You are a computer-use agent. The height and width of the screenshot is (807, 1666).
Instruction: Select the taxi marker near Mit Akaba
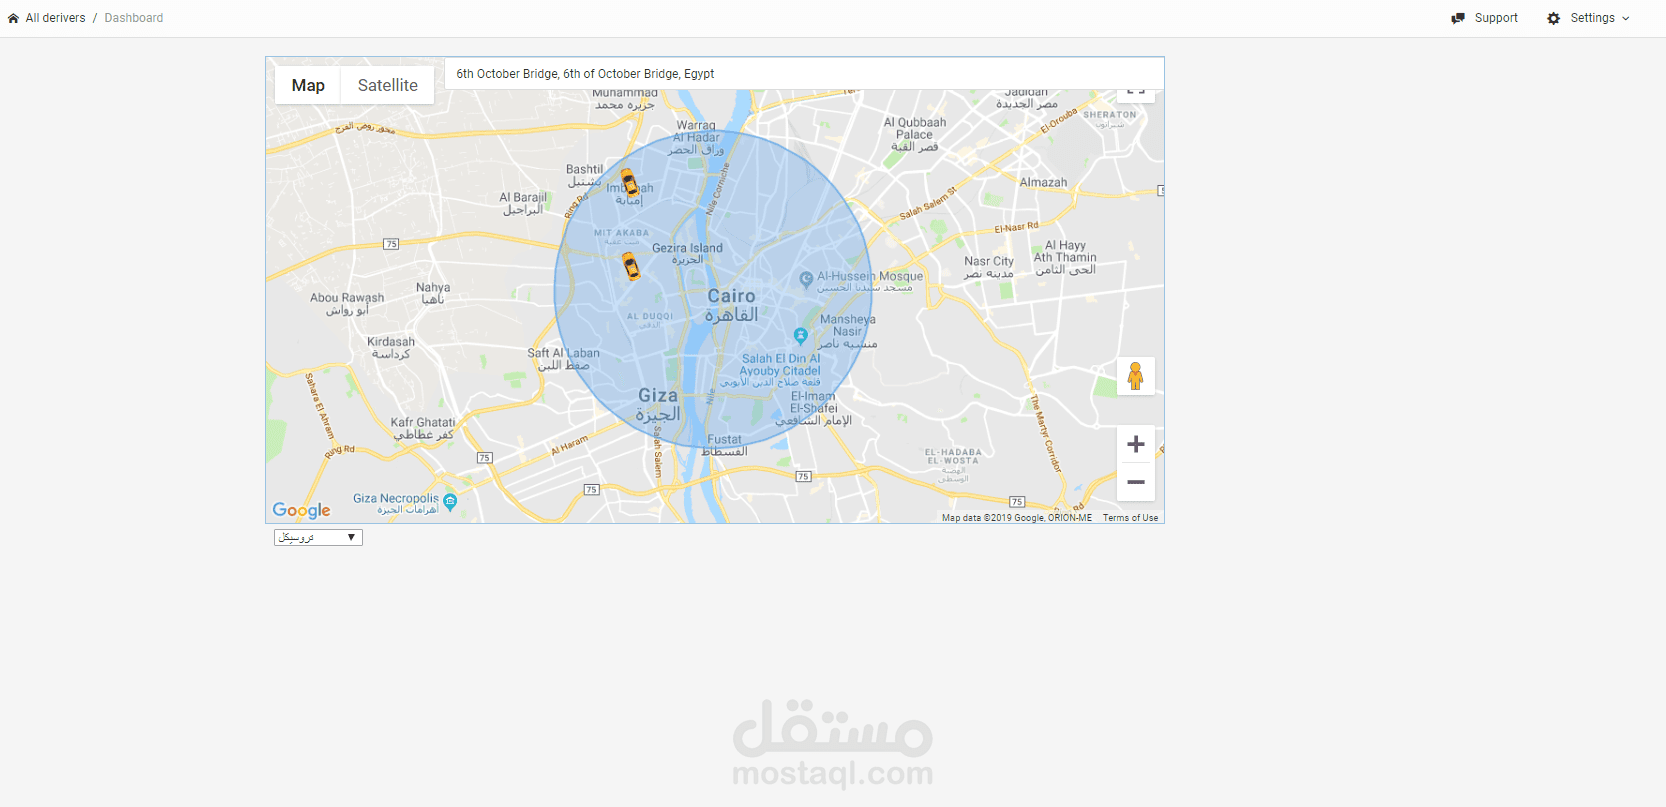(x=630, y=266)
